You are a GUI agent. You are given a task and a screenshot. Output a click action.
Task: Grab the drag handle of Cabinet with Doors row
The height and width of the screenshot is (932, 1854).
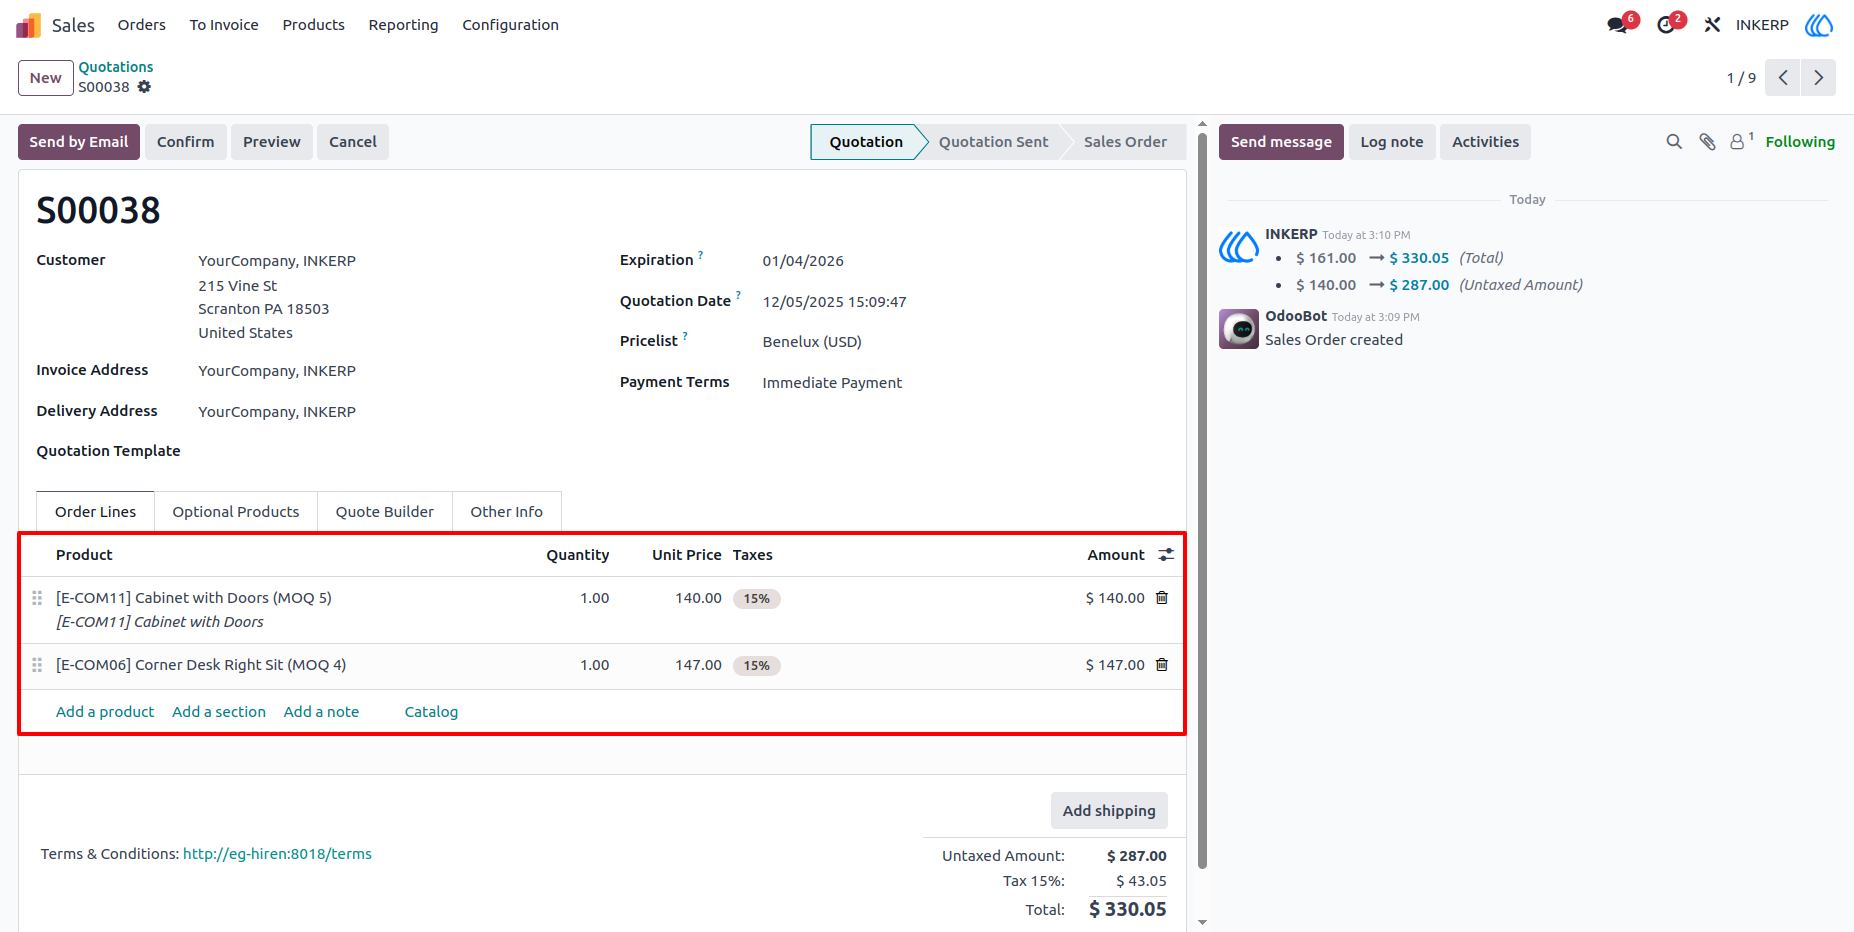tap(37, 598)
